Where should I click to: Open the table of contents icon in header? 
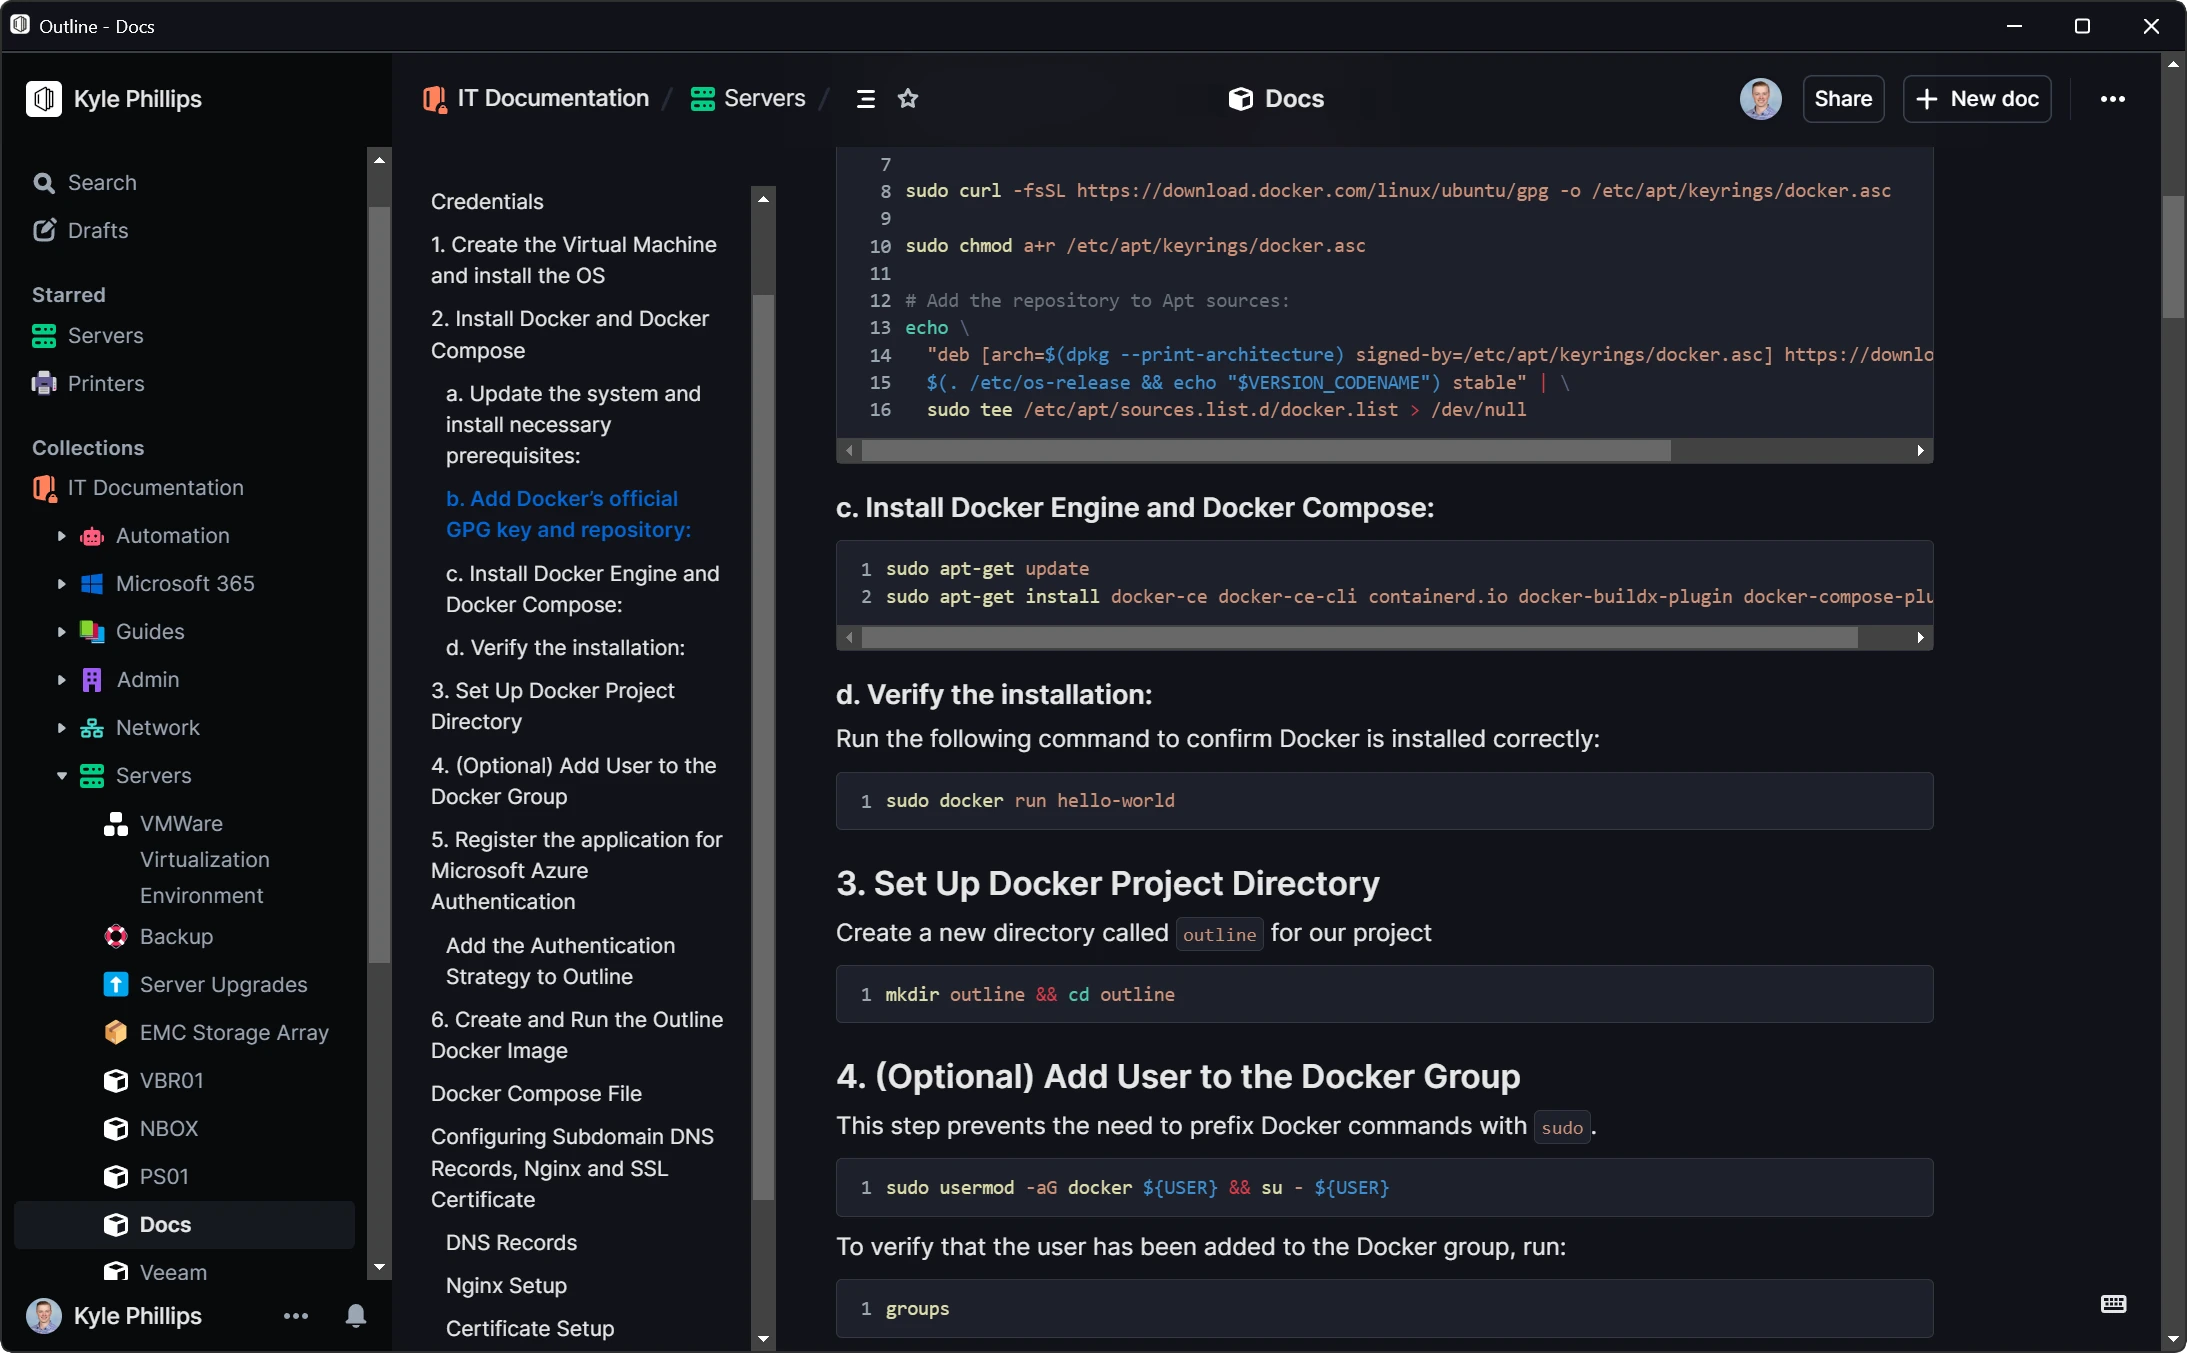coord(864,98)
